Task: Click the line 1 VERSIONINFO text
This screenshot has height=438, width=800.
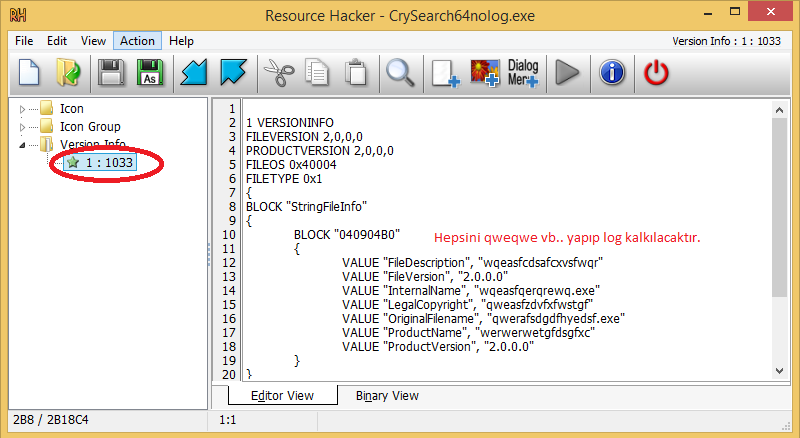Action: click(x=290, y=123)
